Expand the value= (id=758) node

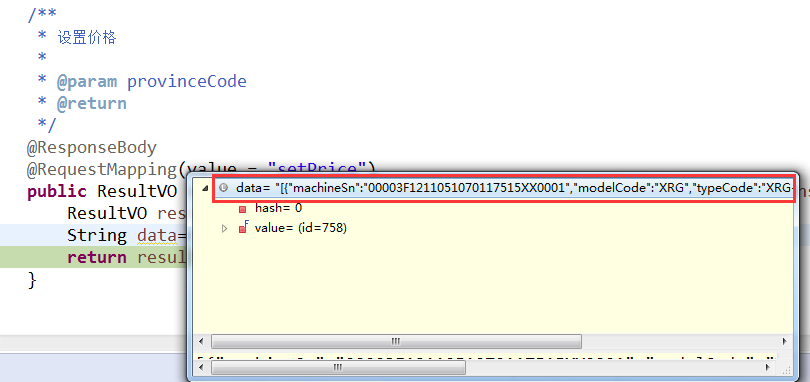[224, 228]
